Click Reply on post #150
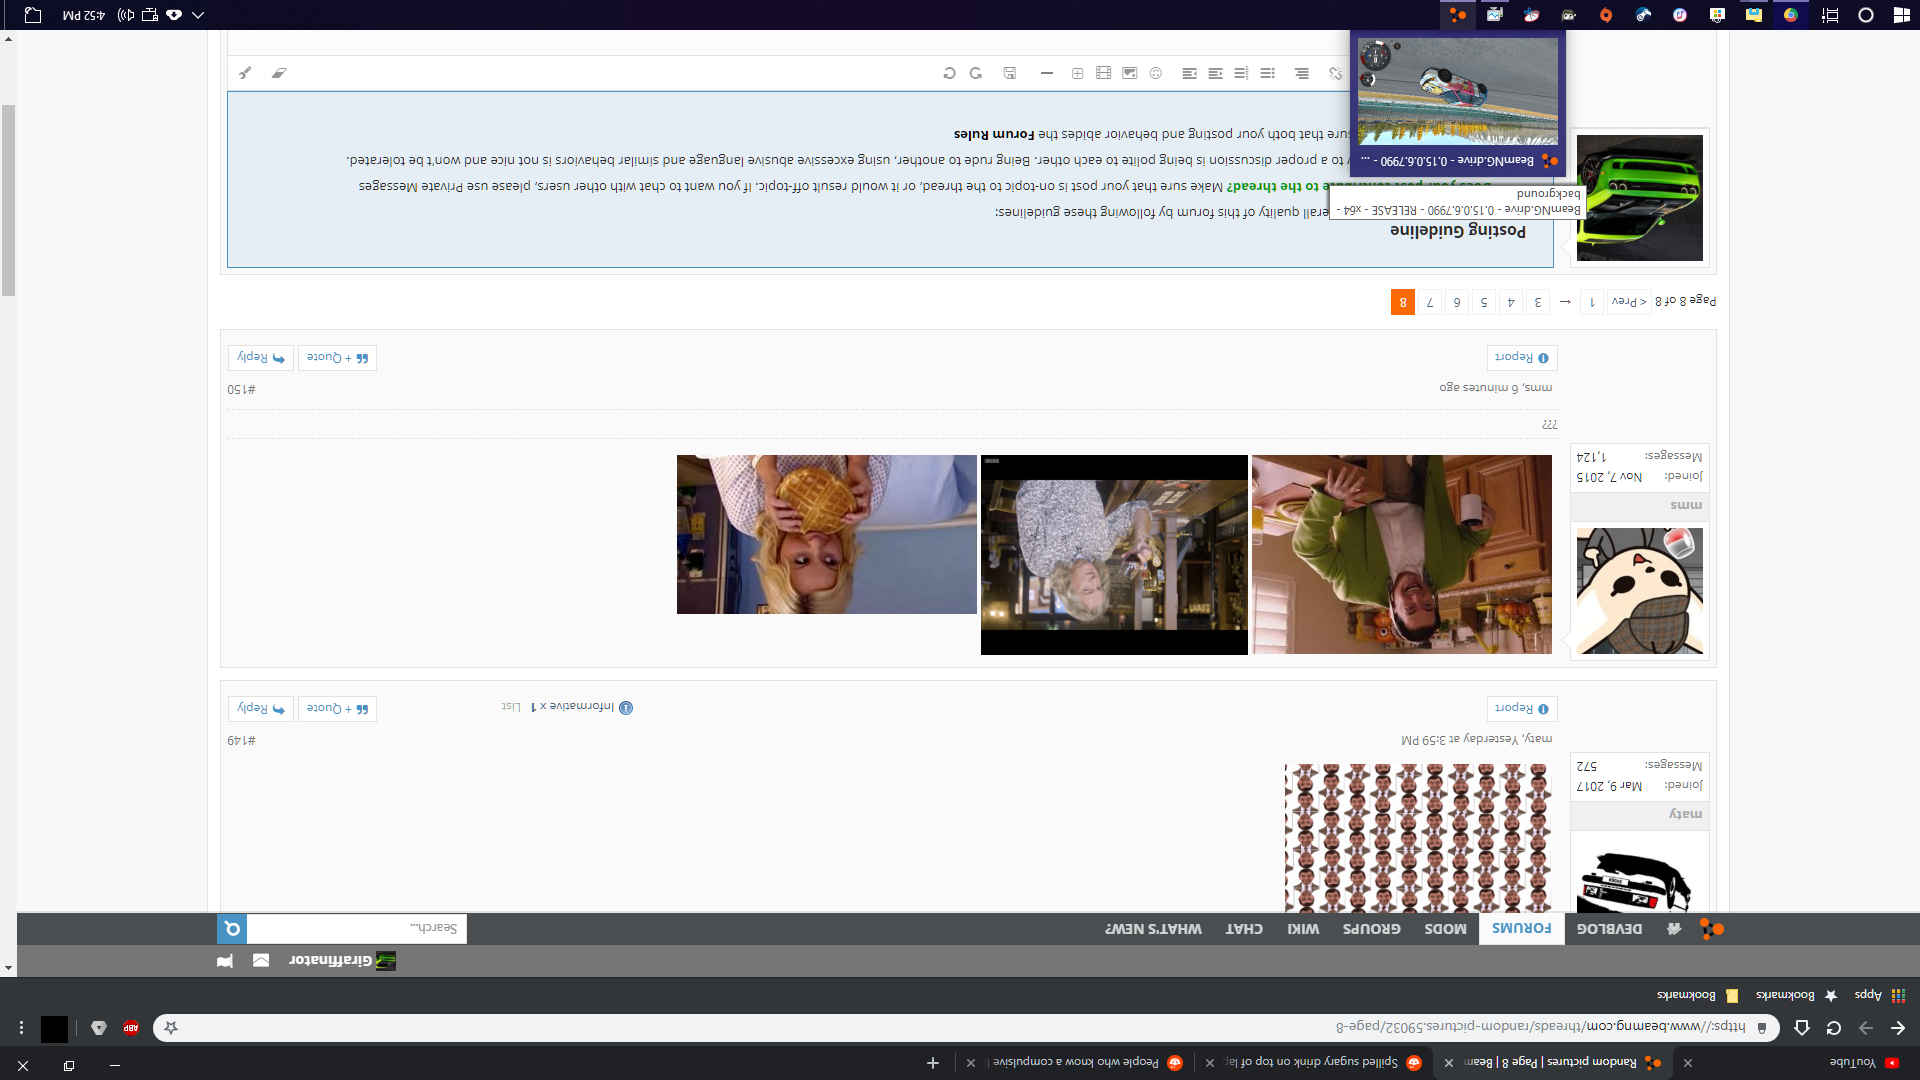 [x=260, y=357]
